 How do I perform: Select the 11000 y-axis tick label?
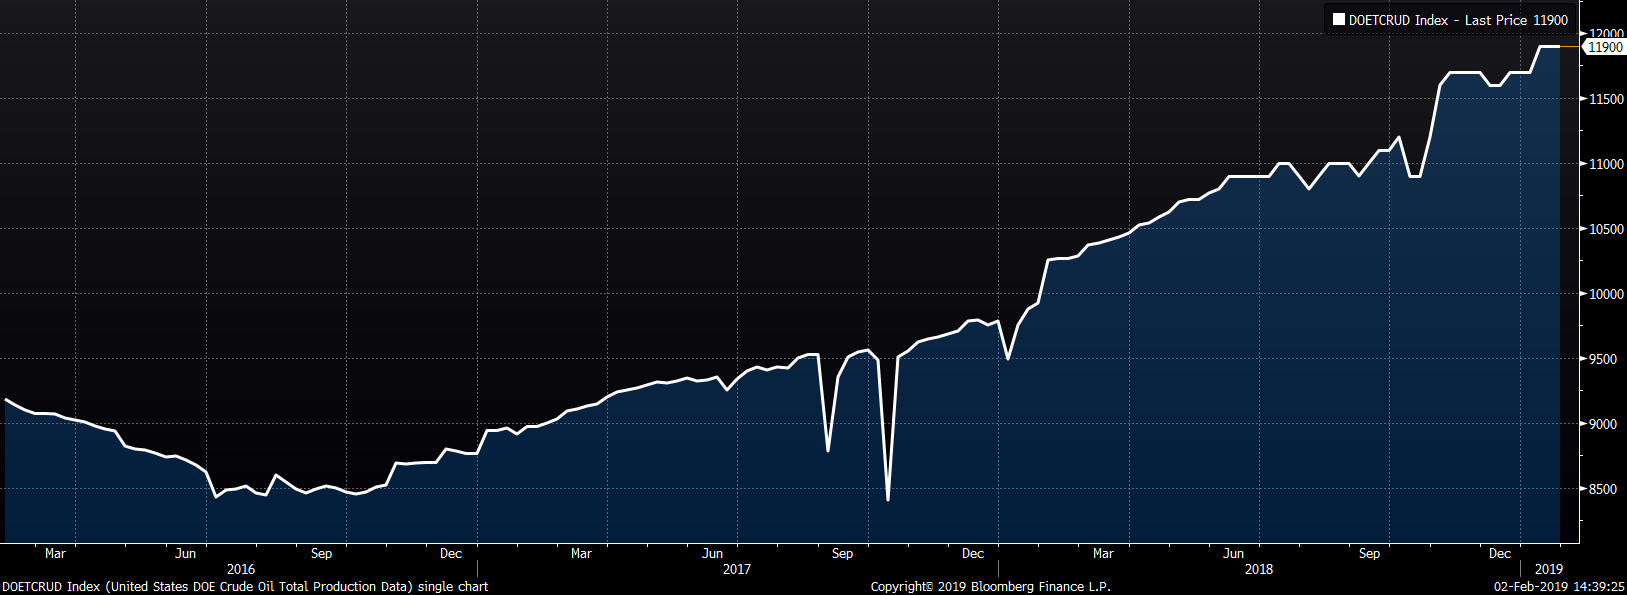1606,164
